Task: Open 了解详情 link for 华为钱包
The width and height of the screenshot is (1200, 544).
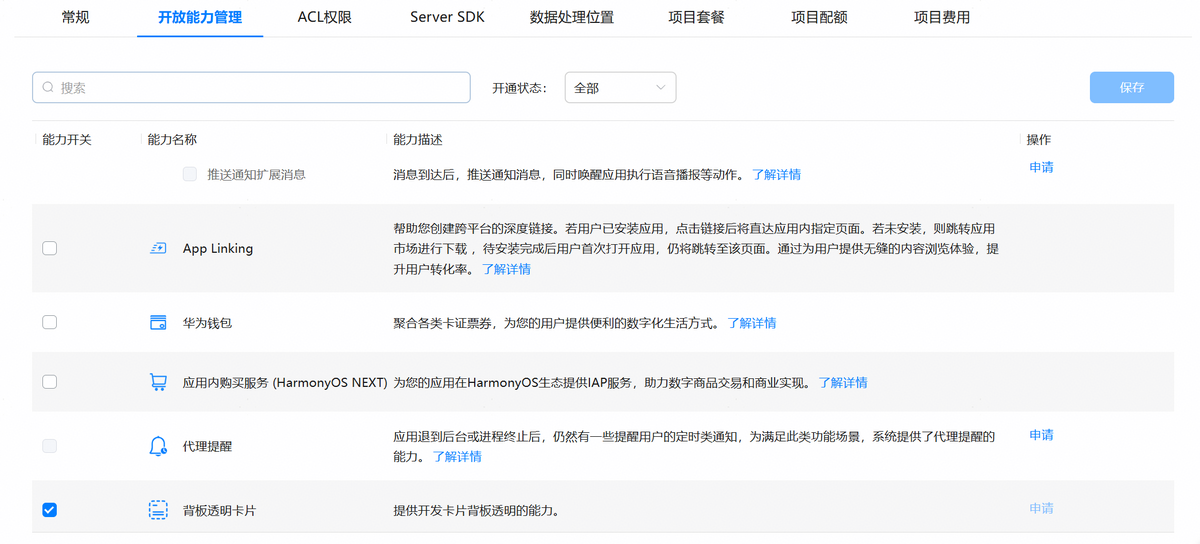Action: 751,323
